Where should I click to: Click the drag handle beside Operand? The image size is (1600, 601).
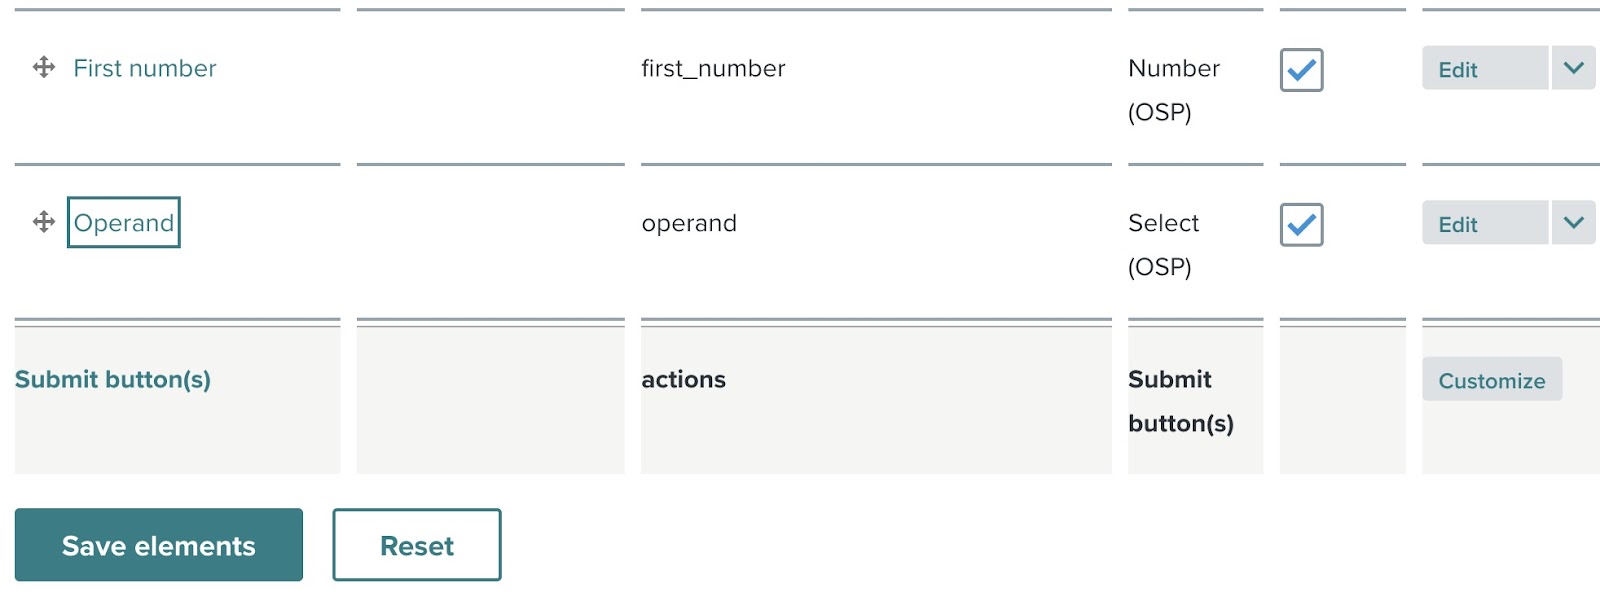coord(44,222)
